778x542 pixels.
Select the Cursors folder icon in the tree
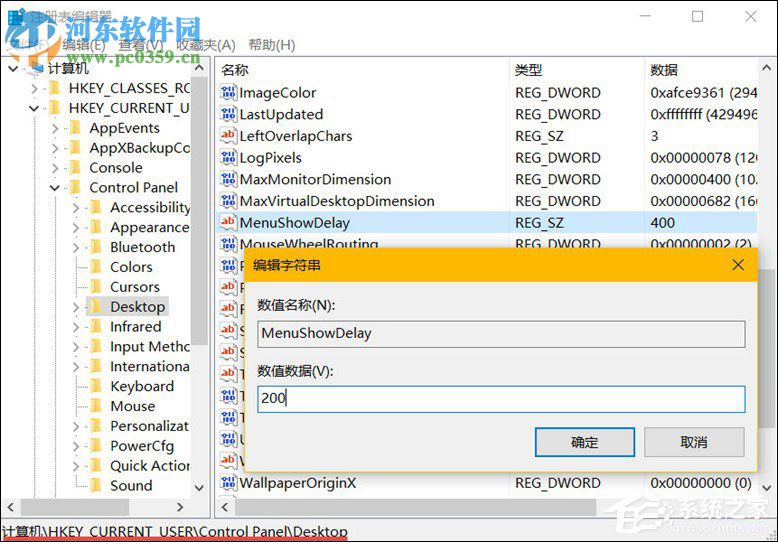[x=97, y=287]
